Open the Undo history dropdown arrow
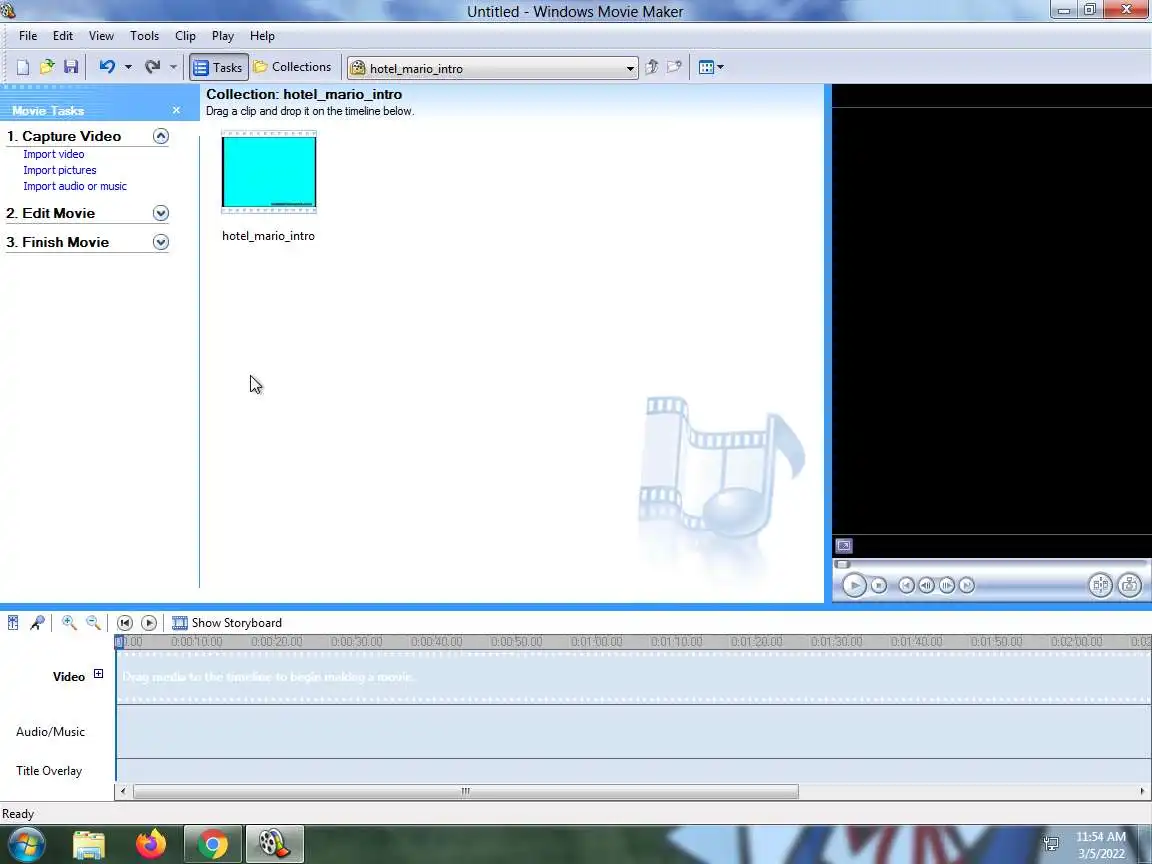The height and width of the screenshot is (864, 1152). 128,68
